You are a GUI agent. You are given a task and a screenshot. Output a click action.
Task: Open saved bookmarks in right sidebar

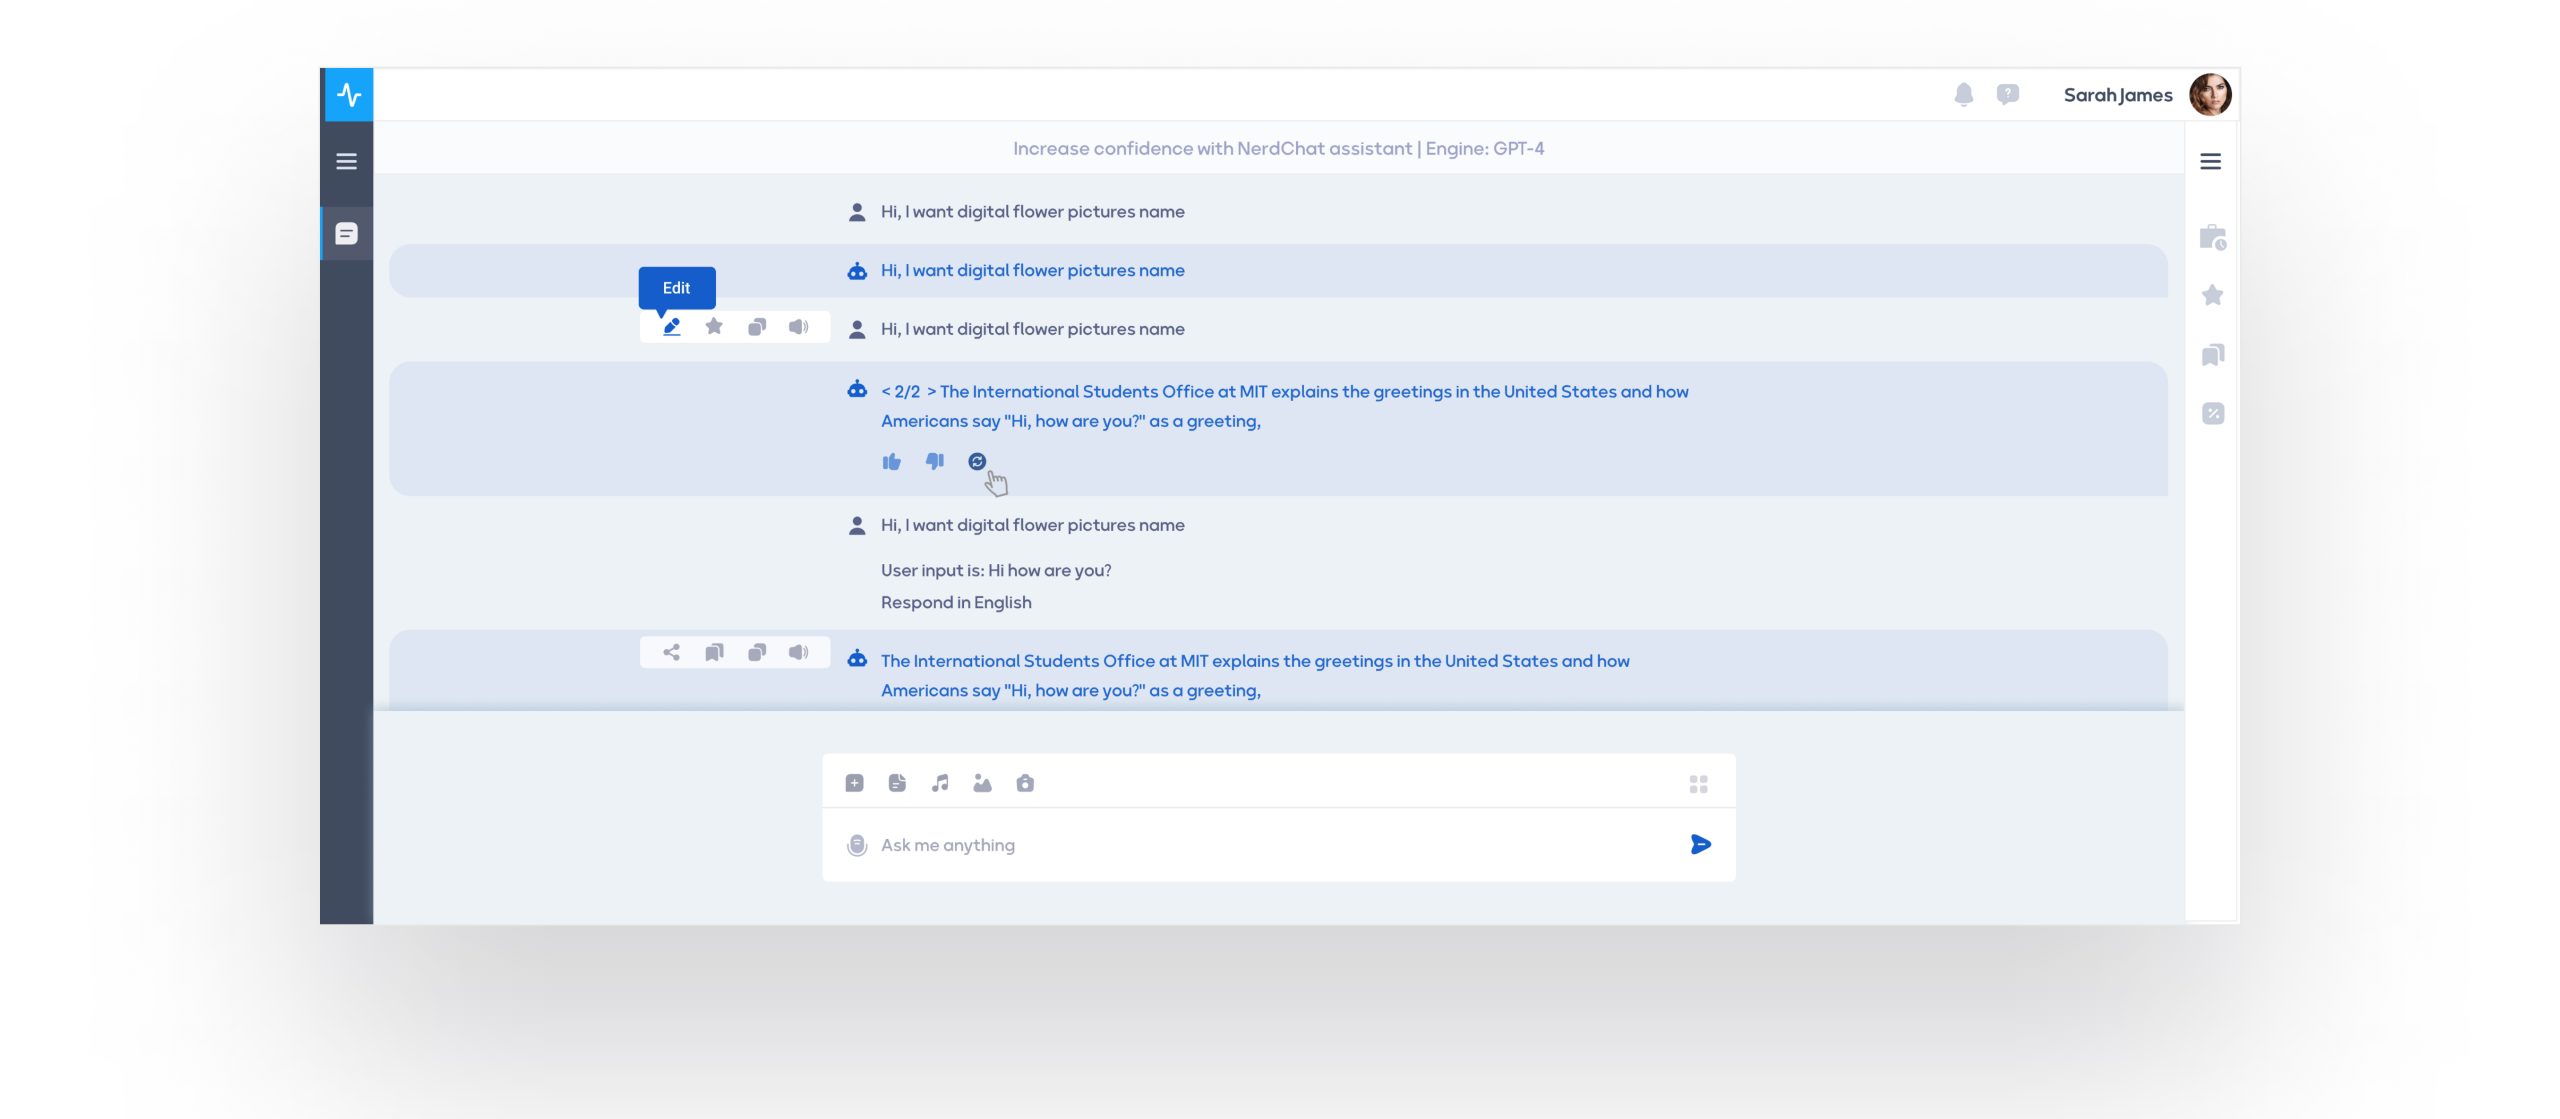[x=2212, y=355]
